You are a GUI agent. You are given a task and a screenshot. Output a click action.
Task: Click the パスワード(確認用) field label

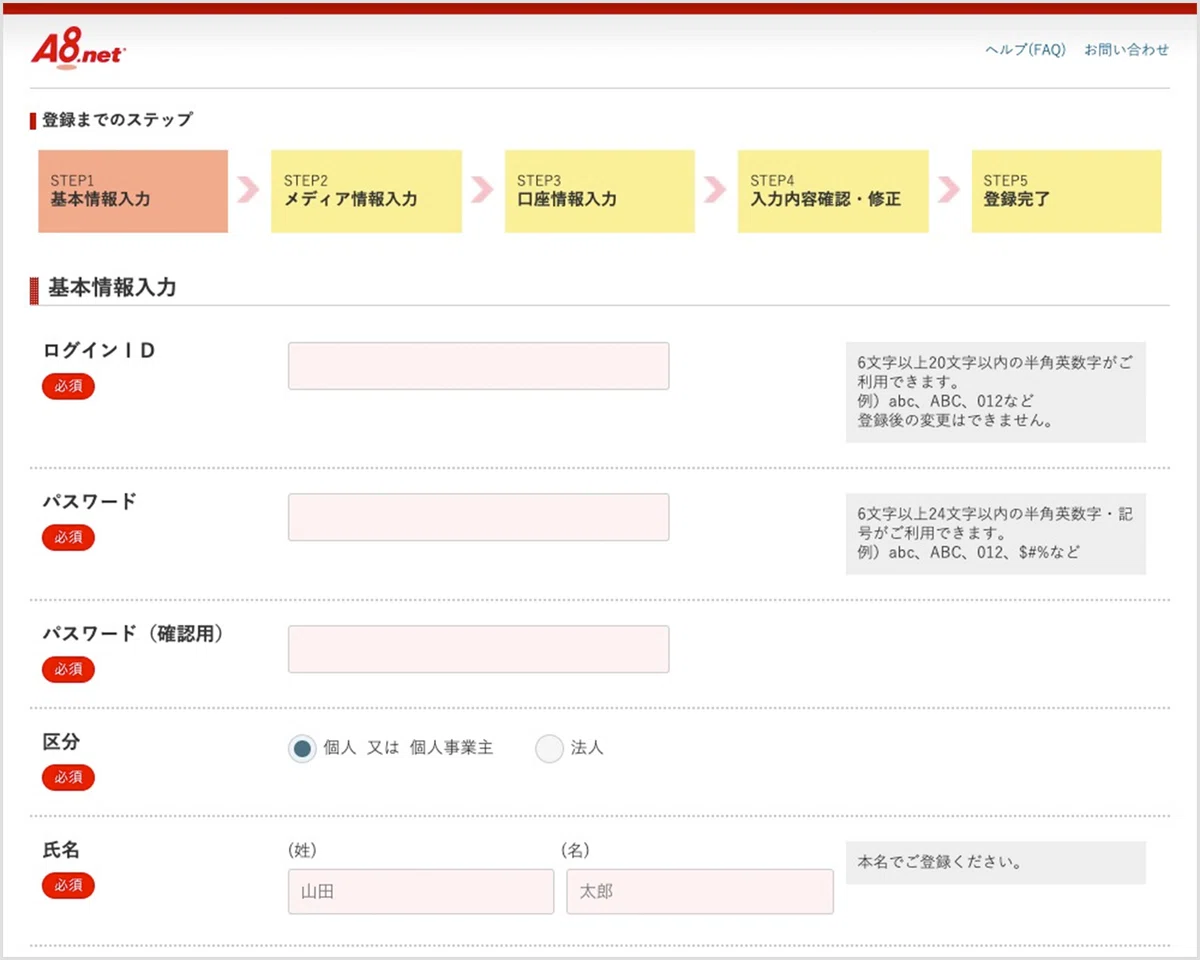point(133,634)
